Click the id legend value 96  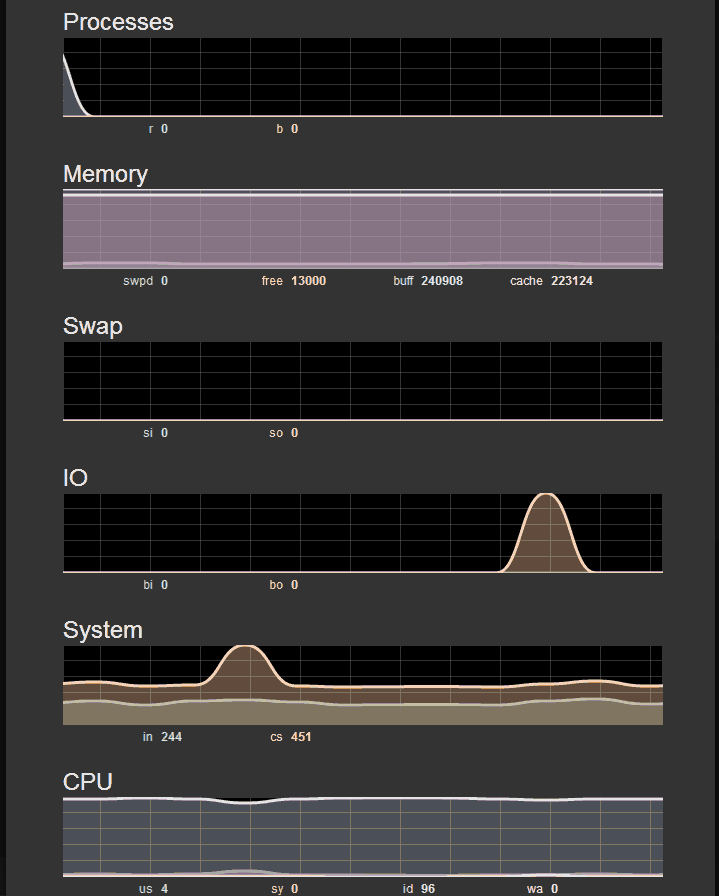(426, 889)
